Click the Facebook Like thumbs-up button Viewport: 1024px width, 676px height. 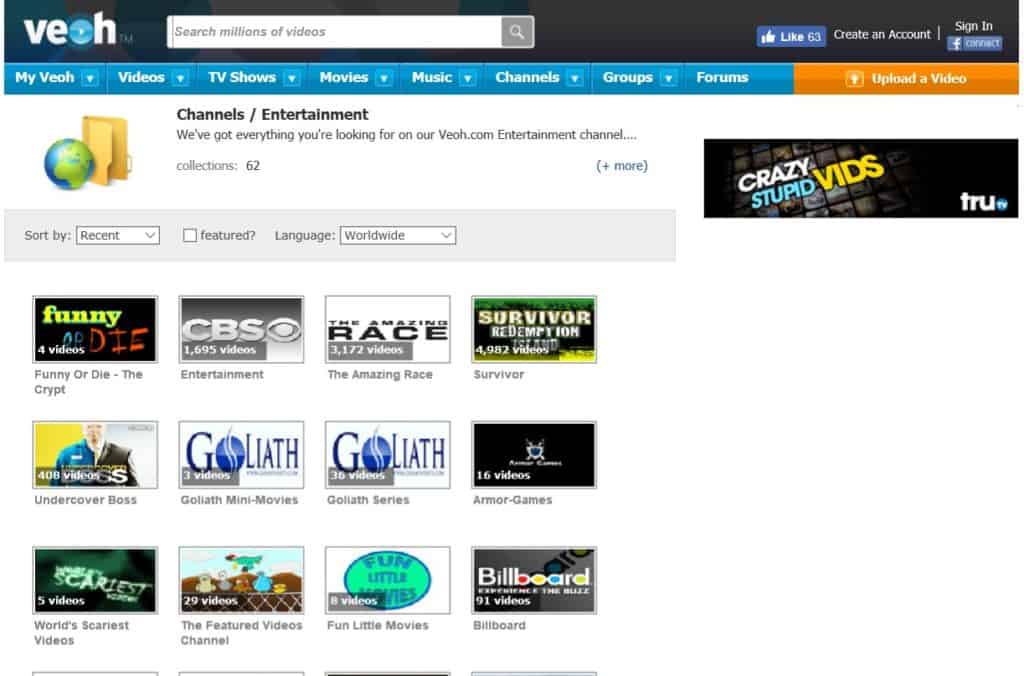pos(791,37)
